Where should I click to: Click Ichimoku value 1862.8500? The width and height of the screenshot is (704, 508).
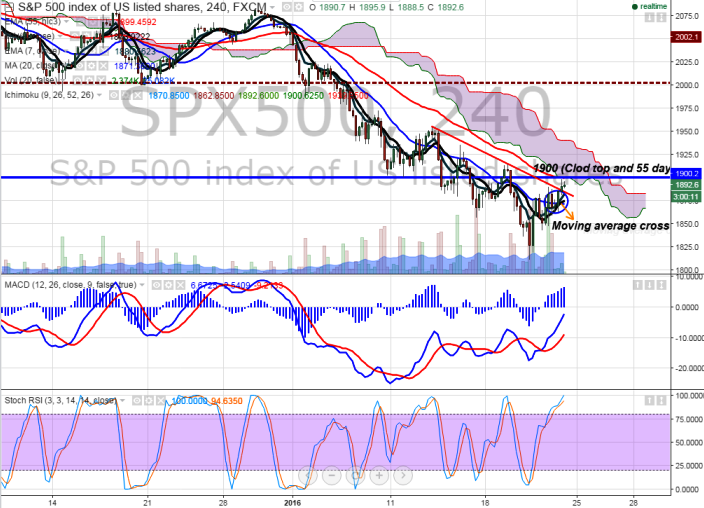coord(213,96)
